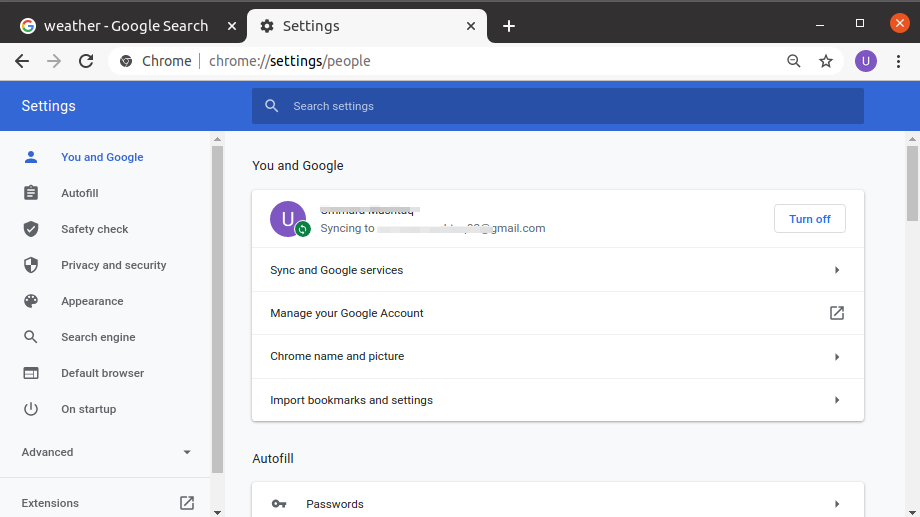
Task: Expand Import bookmarks and settings
Action: pos(837,400)
